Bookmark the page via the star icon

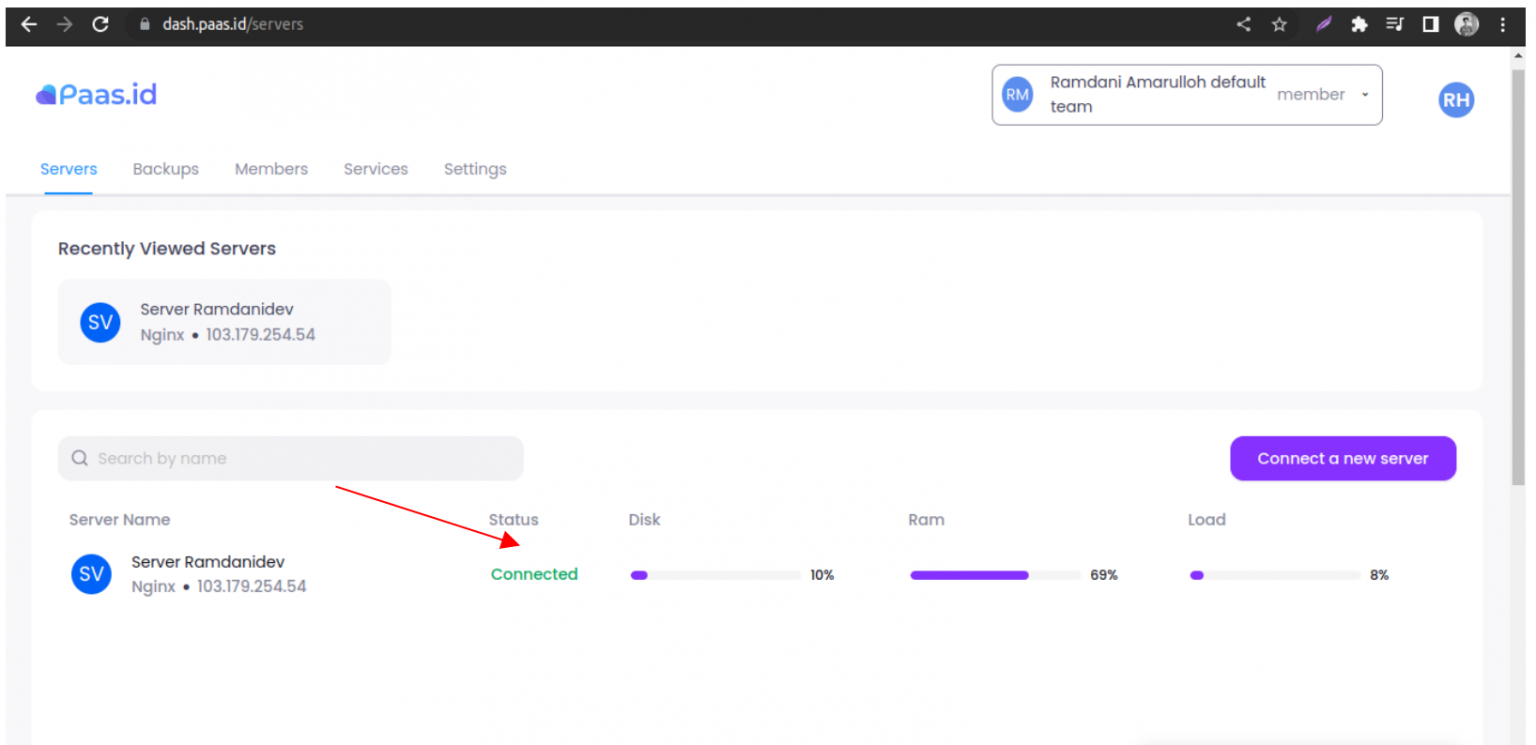click(x=1280, y=24)
